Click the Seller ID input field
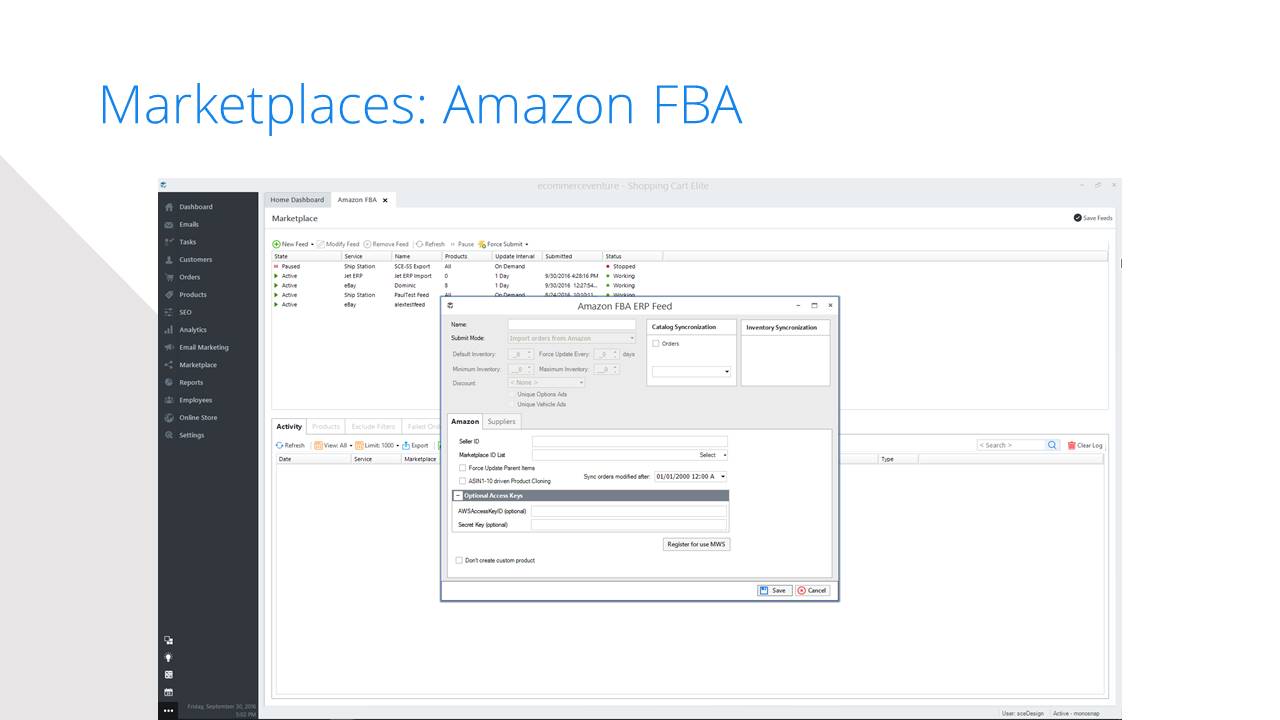 click(630, 441)
